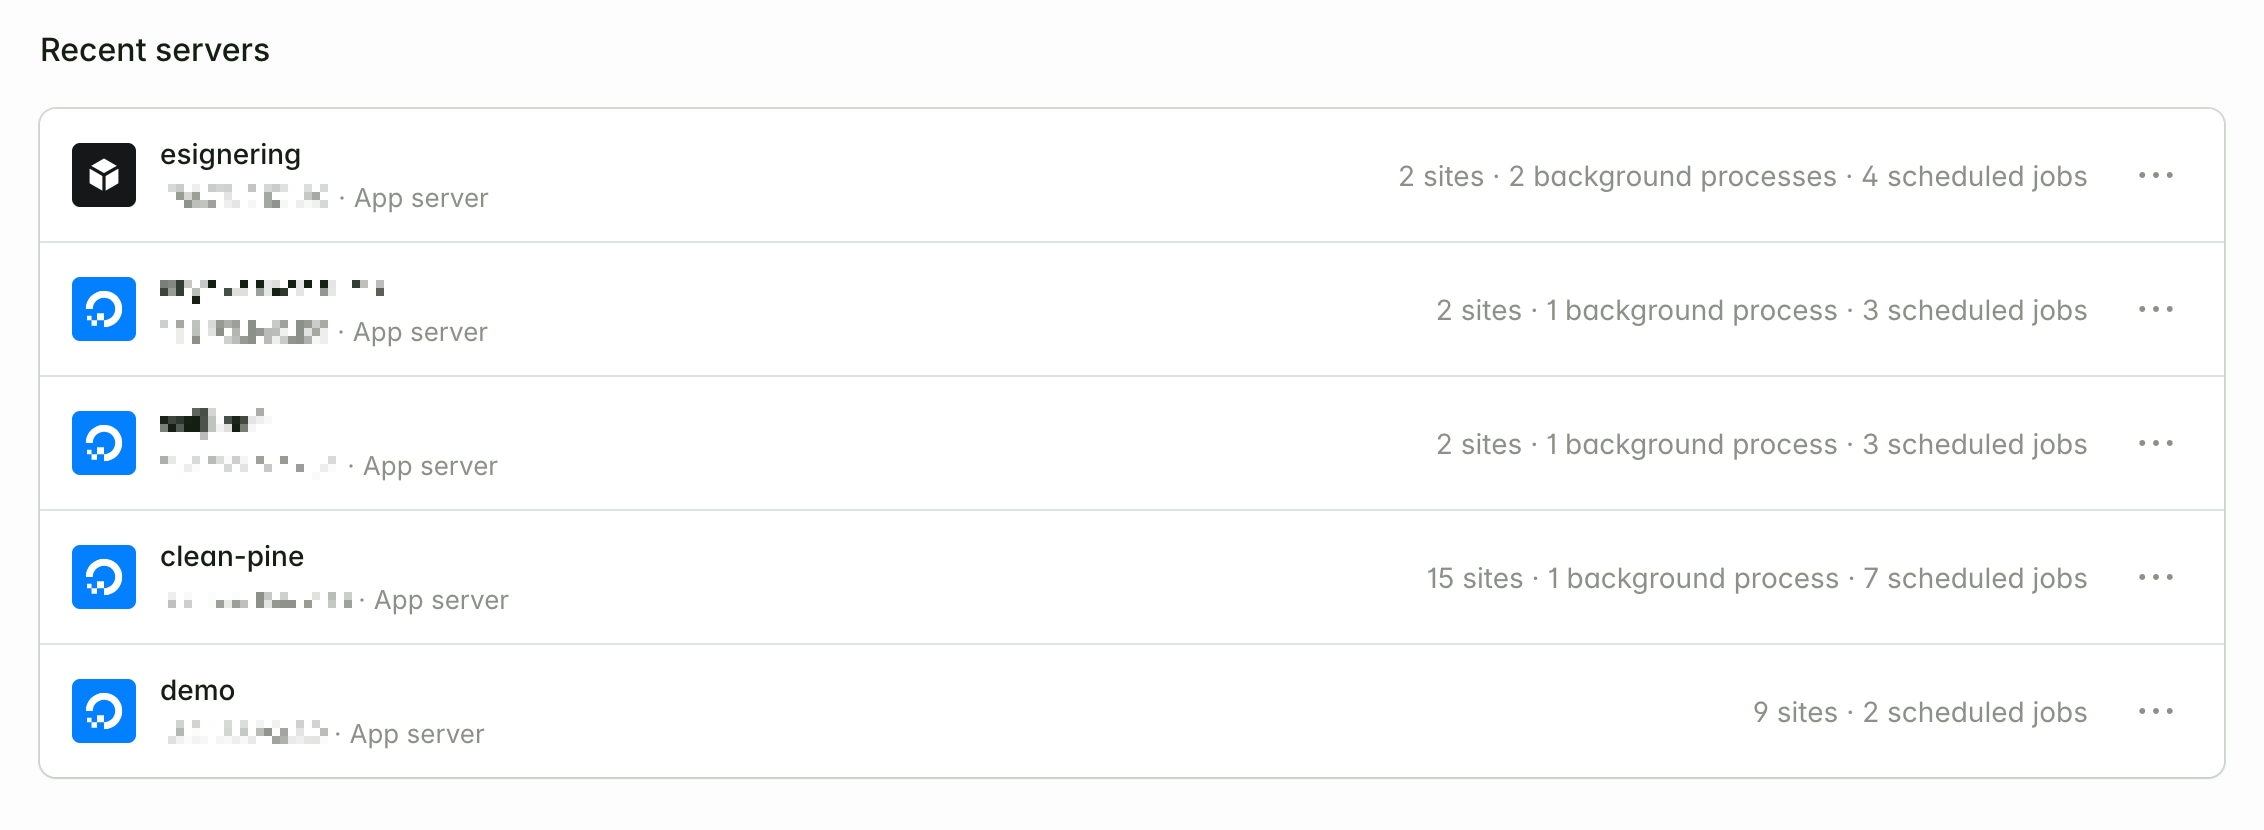Click "2 sites · 2 background processes · 4 scheduled jobs"

pos(1742,177)
